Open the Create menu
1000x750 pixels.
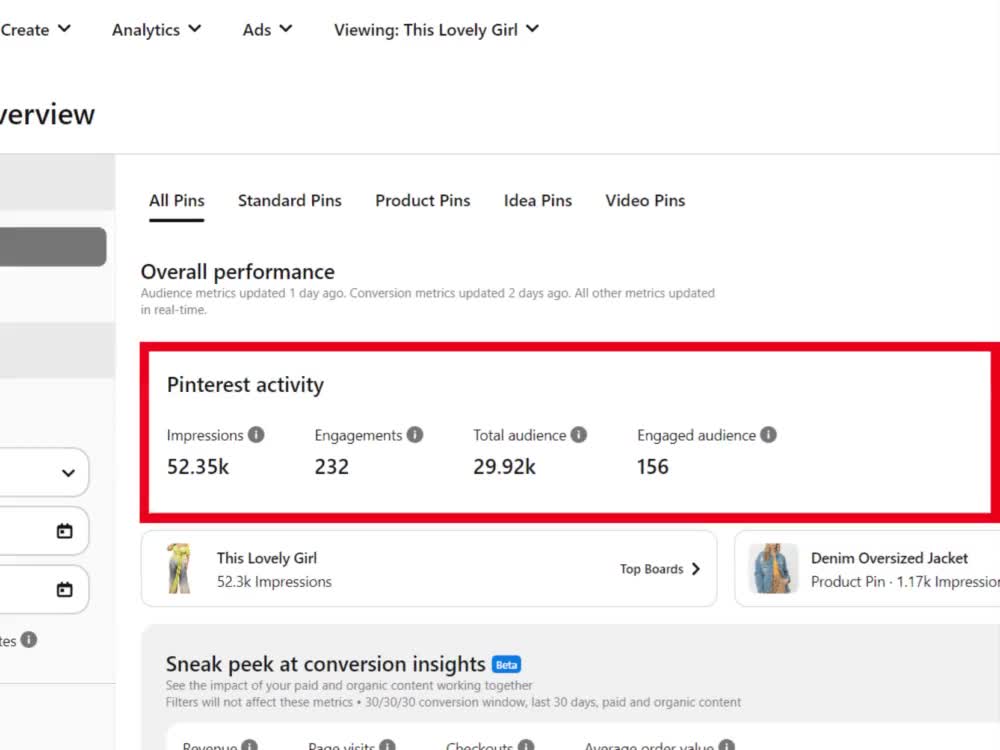coord(35,29)
